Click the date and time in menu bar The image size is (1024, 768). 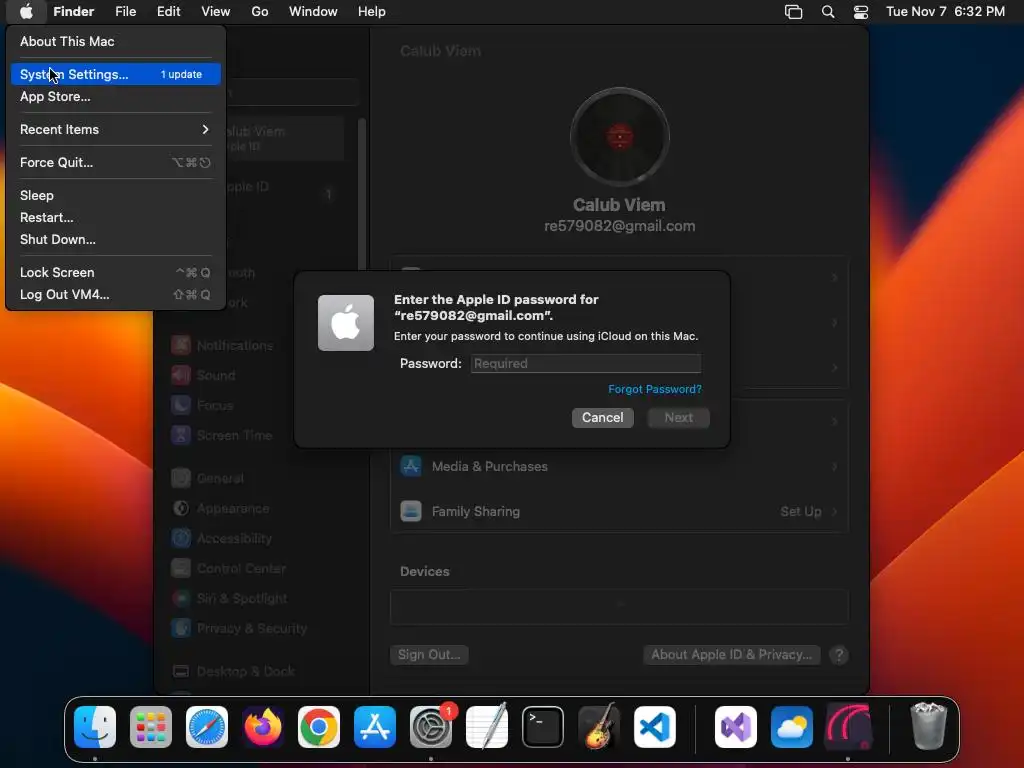[945, 12]
